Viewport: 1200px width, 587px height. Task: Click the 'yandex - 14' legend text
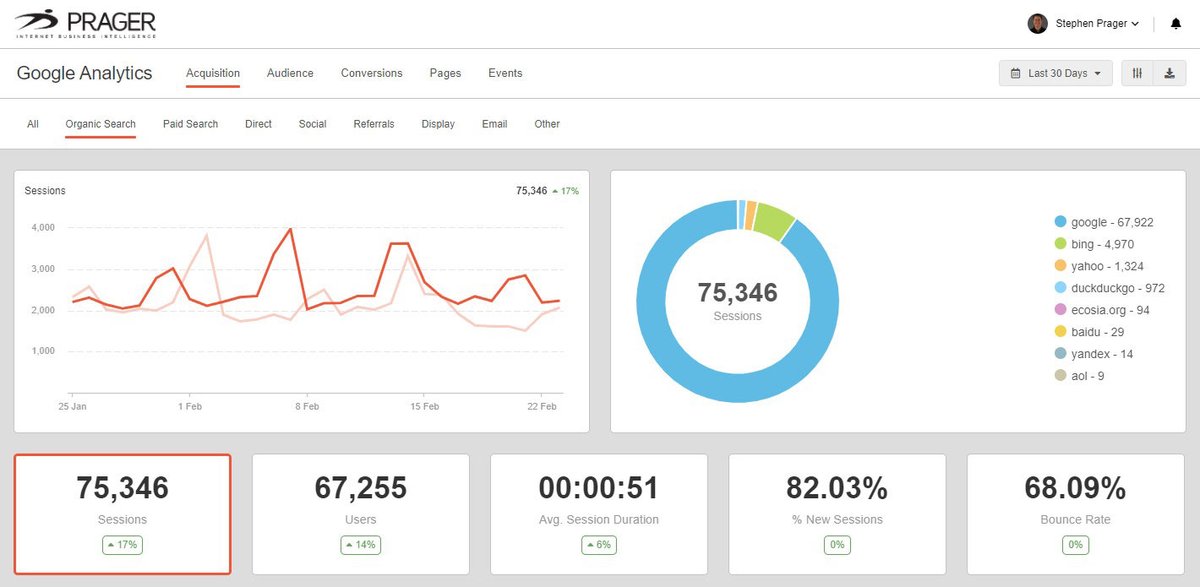coord(1102,354)
